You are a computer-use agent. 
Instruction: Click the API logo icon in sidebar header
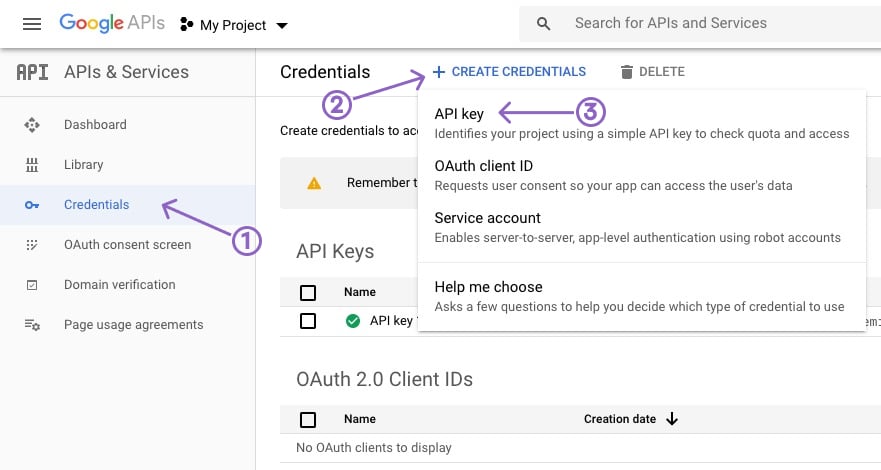coord(32,72)
